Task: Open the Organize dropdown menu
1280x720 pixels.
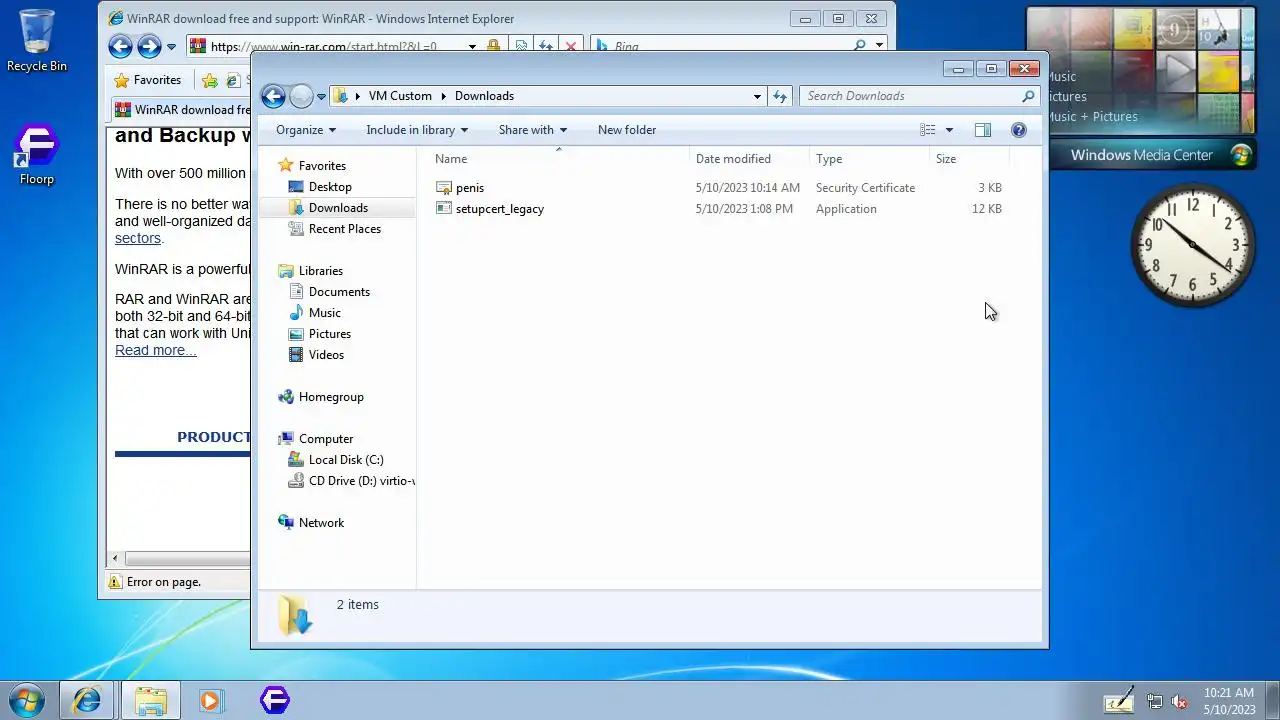Action: (306, 130)
